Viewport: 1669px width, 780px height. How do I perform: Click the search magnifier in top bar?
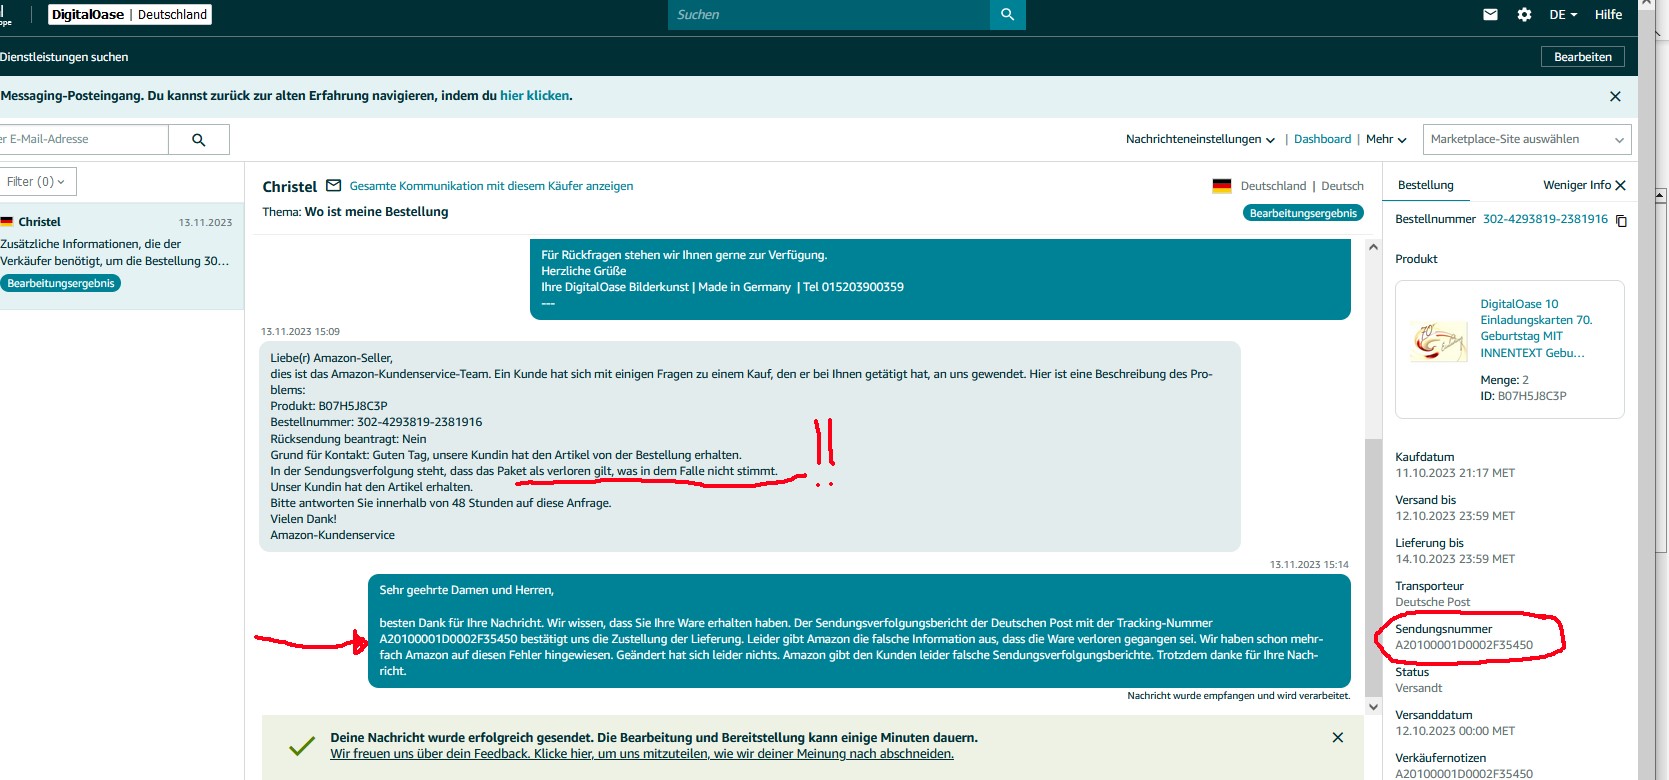coord(1007,15)
